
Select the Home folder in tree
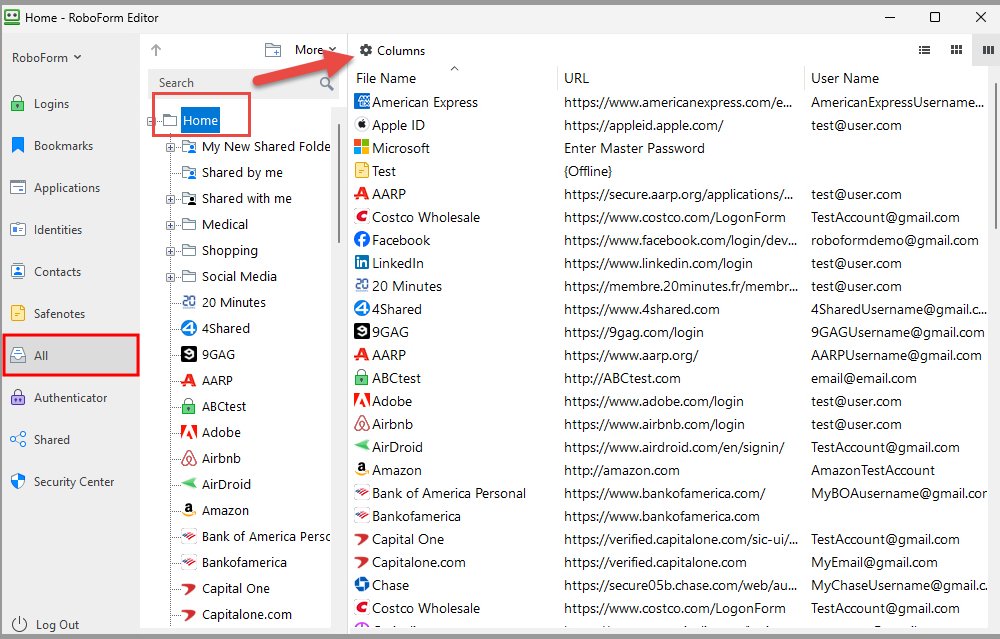pos(200,120)
